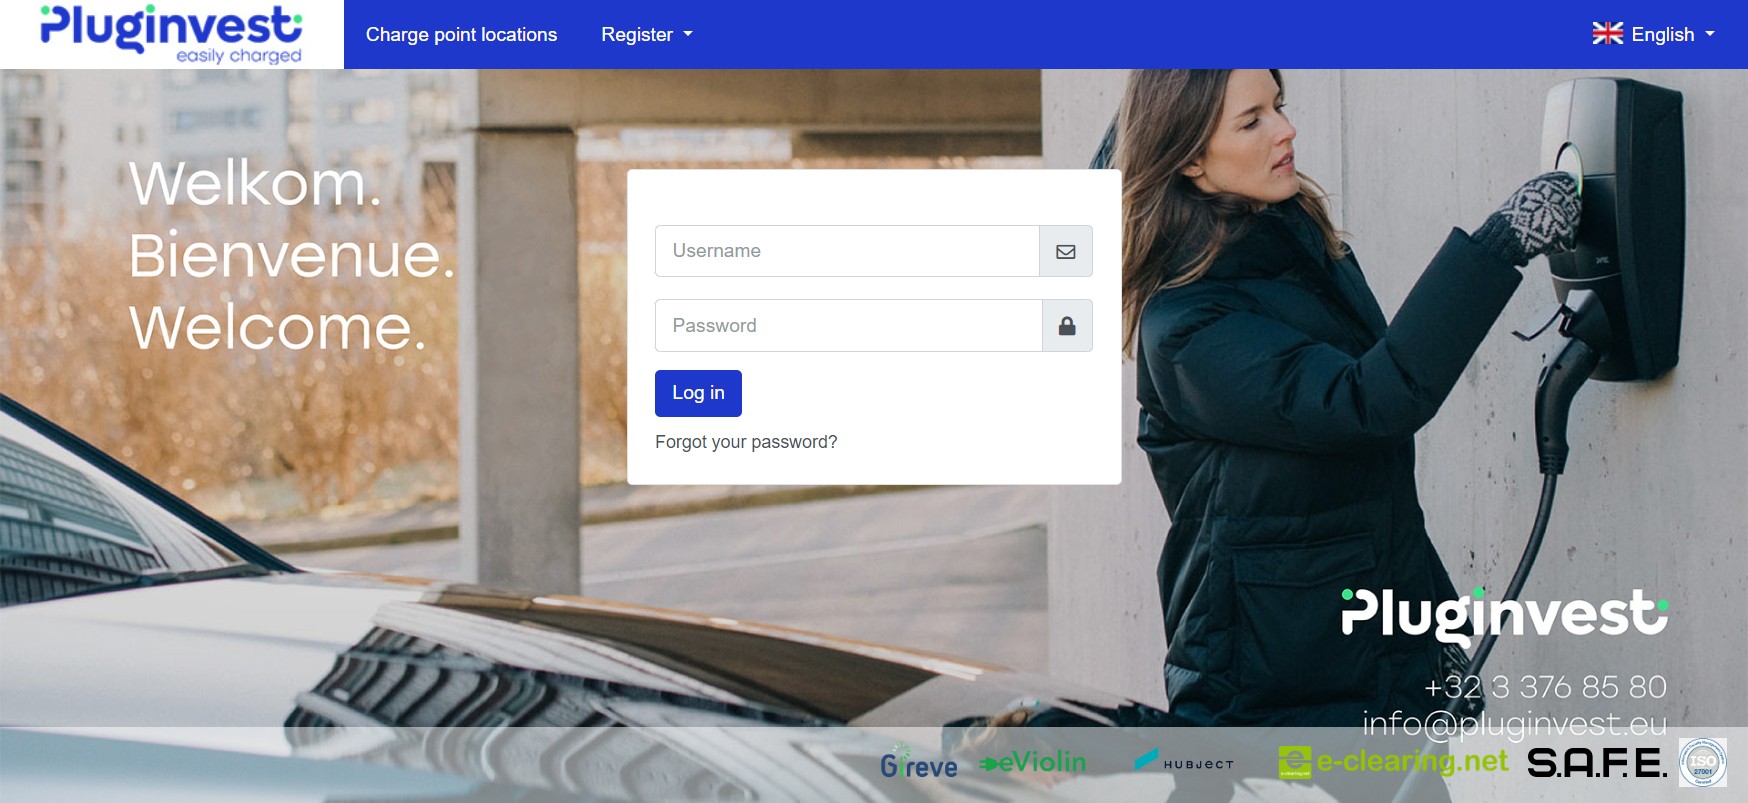
Task: Click the Gireve partner logo
Action: click(x=918, y=763)
